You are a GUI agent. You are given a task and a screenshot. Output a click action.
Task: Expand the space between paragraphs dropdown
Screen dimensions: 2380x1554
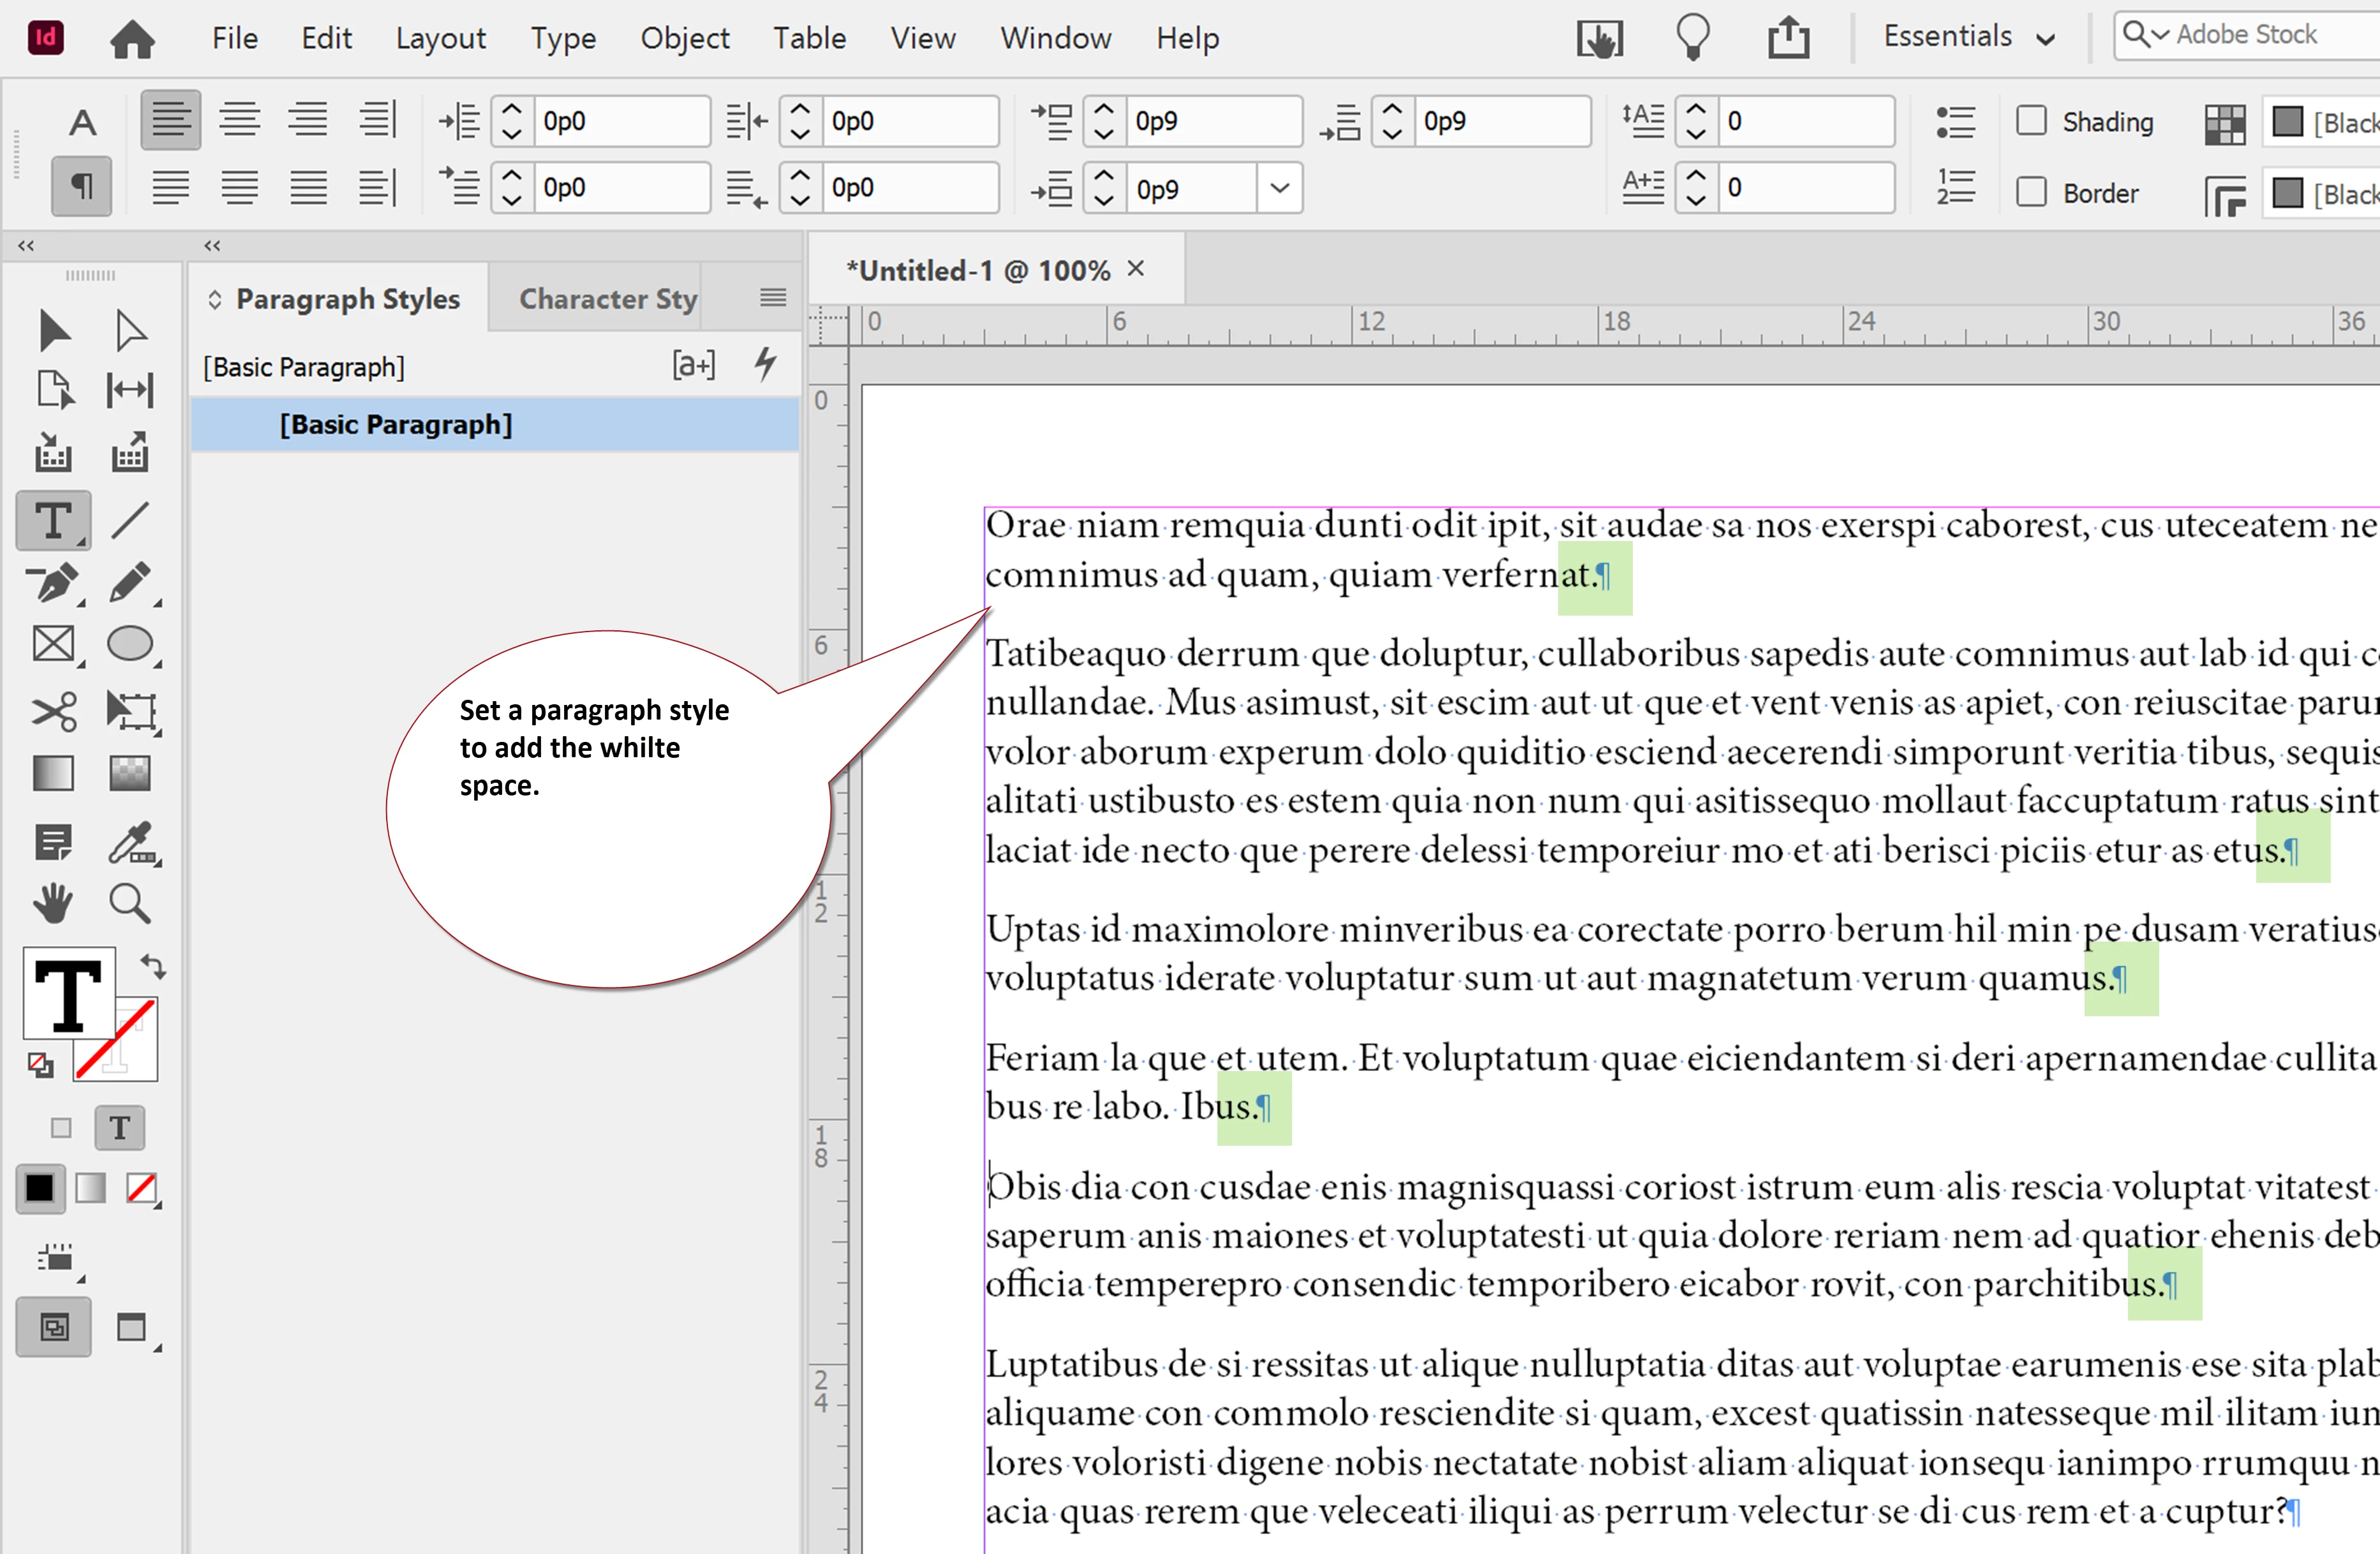1279,188
